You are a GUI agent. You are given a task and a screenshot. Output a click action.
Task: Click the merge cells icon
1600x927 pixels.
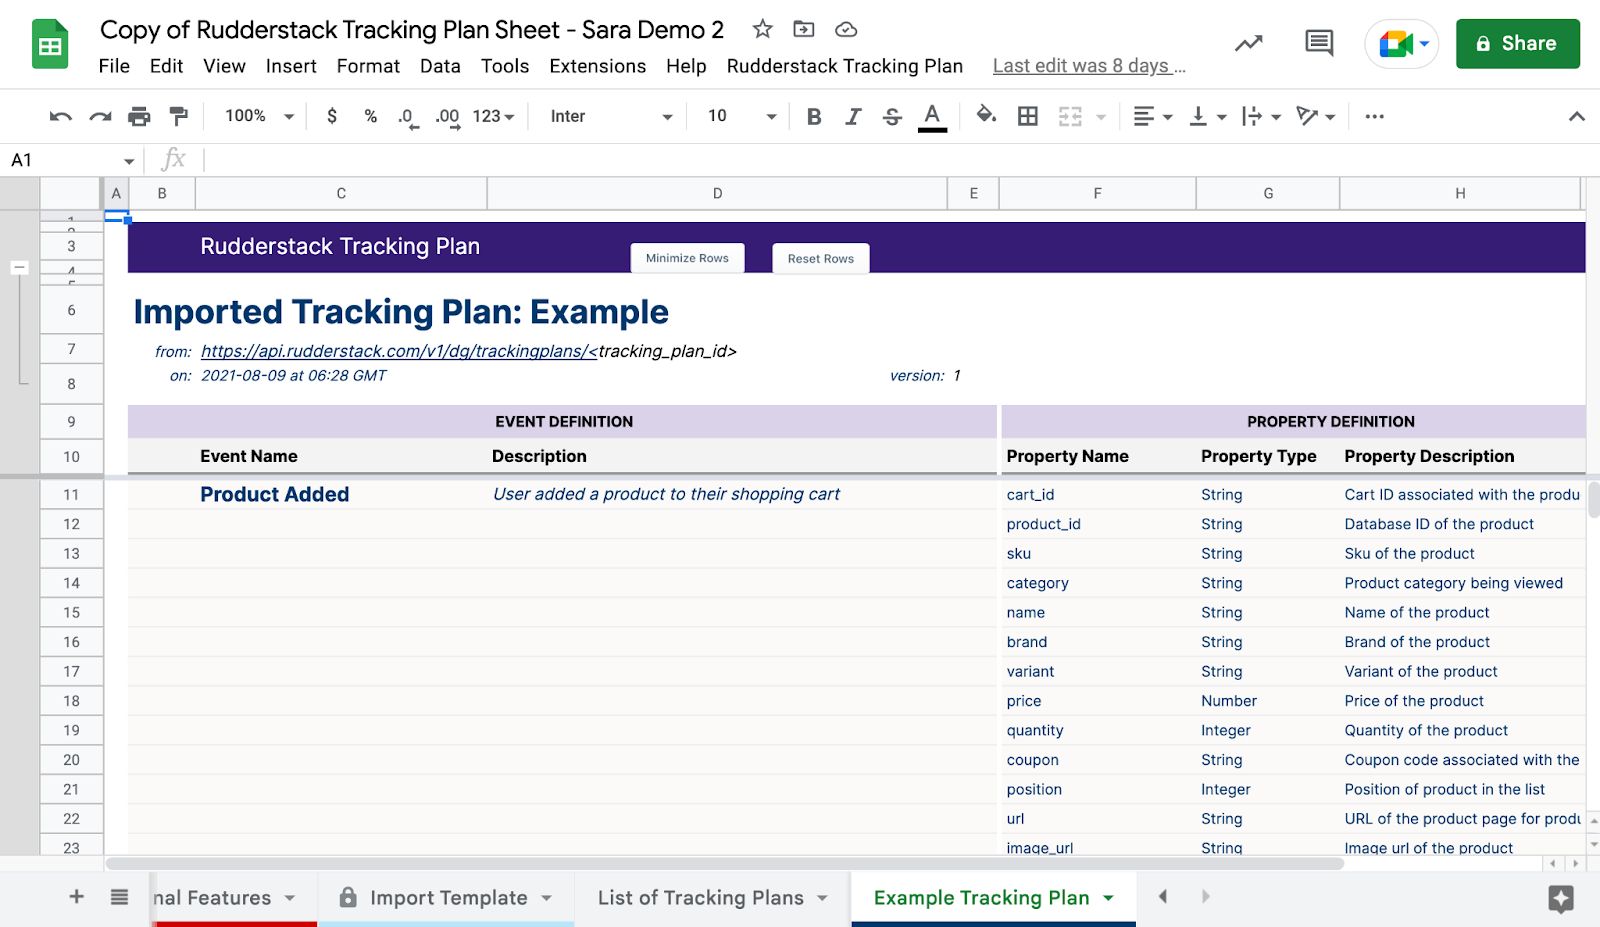(x=1070, y=116)
